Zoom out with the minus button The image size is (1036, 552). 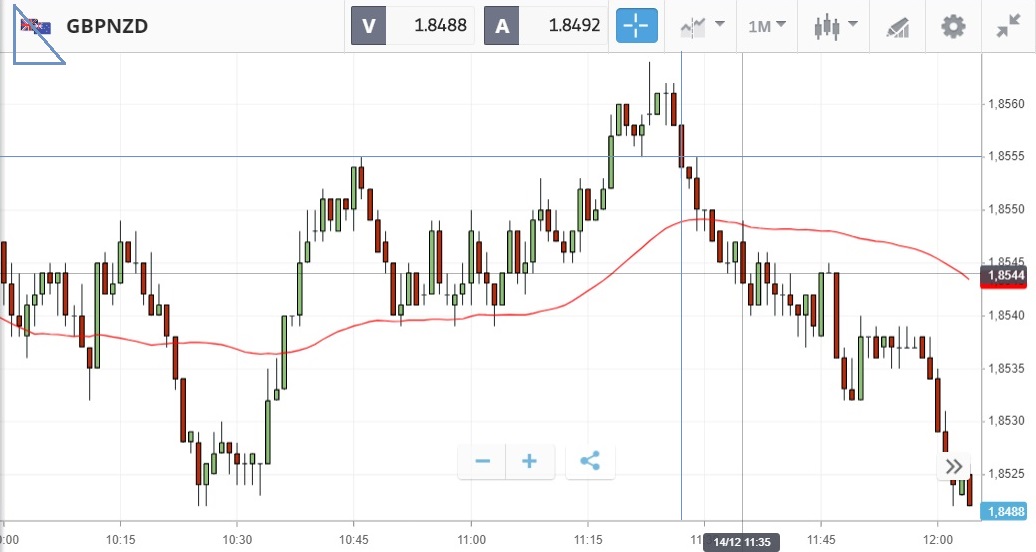pos(483,461)
